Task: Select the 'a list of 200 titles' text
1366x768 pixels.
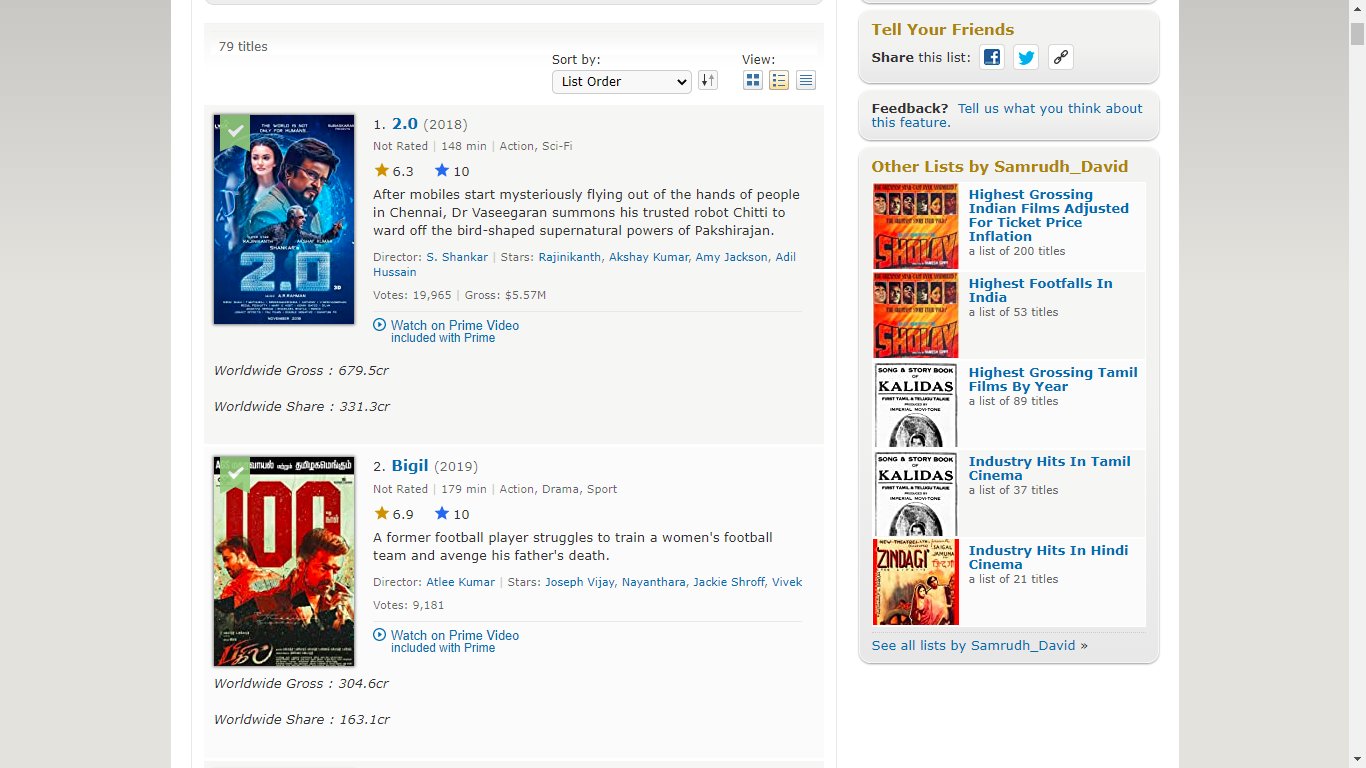Action: [x=1017, y=252]
